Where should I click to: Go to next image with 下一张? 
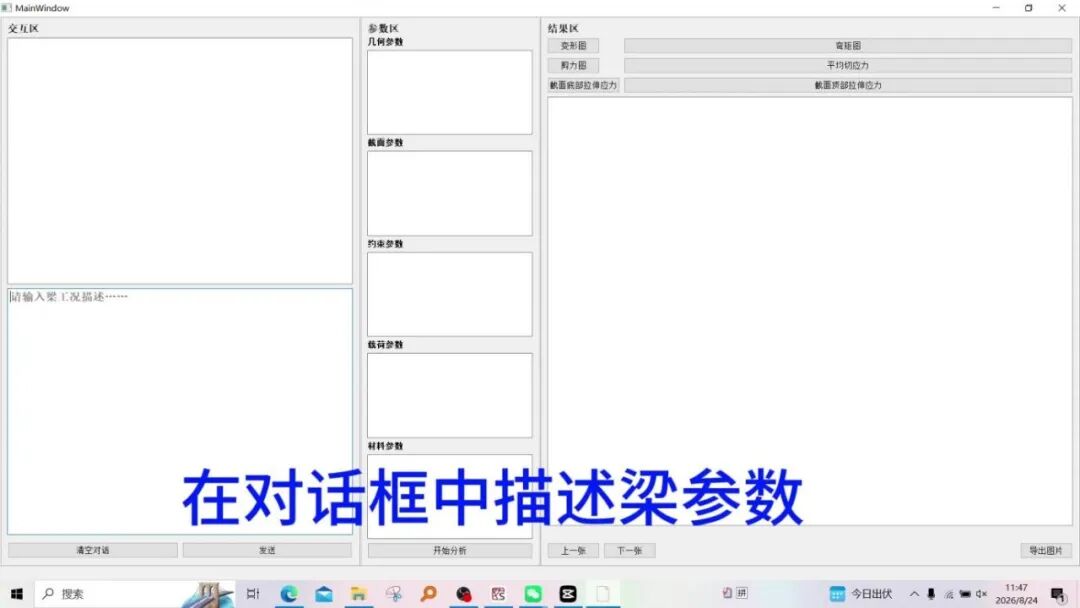[x=630, y=550]
